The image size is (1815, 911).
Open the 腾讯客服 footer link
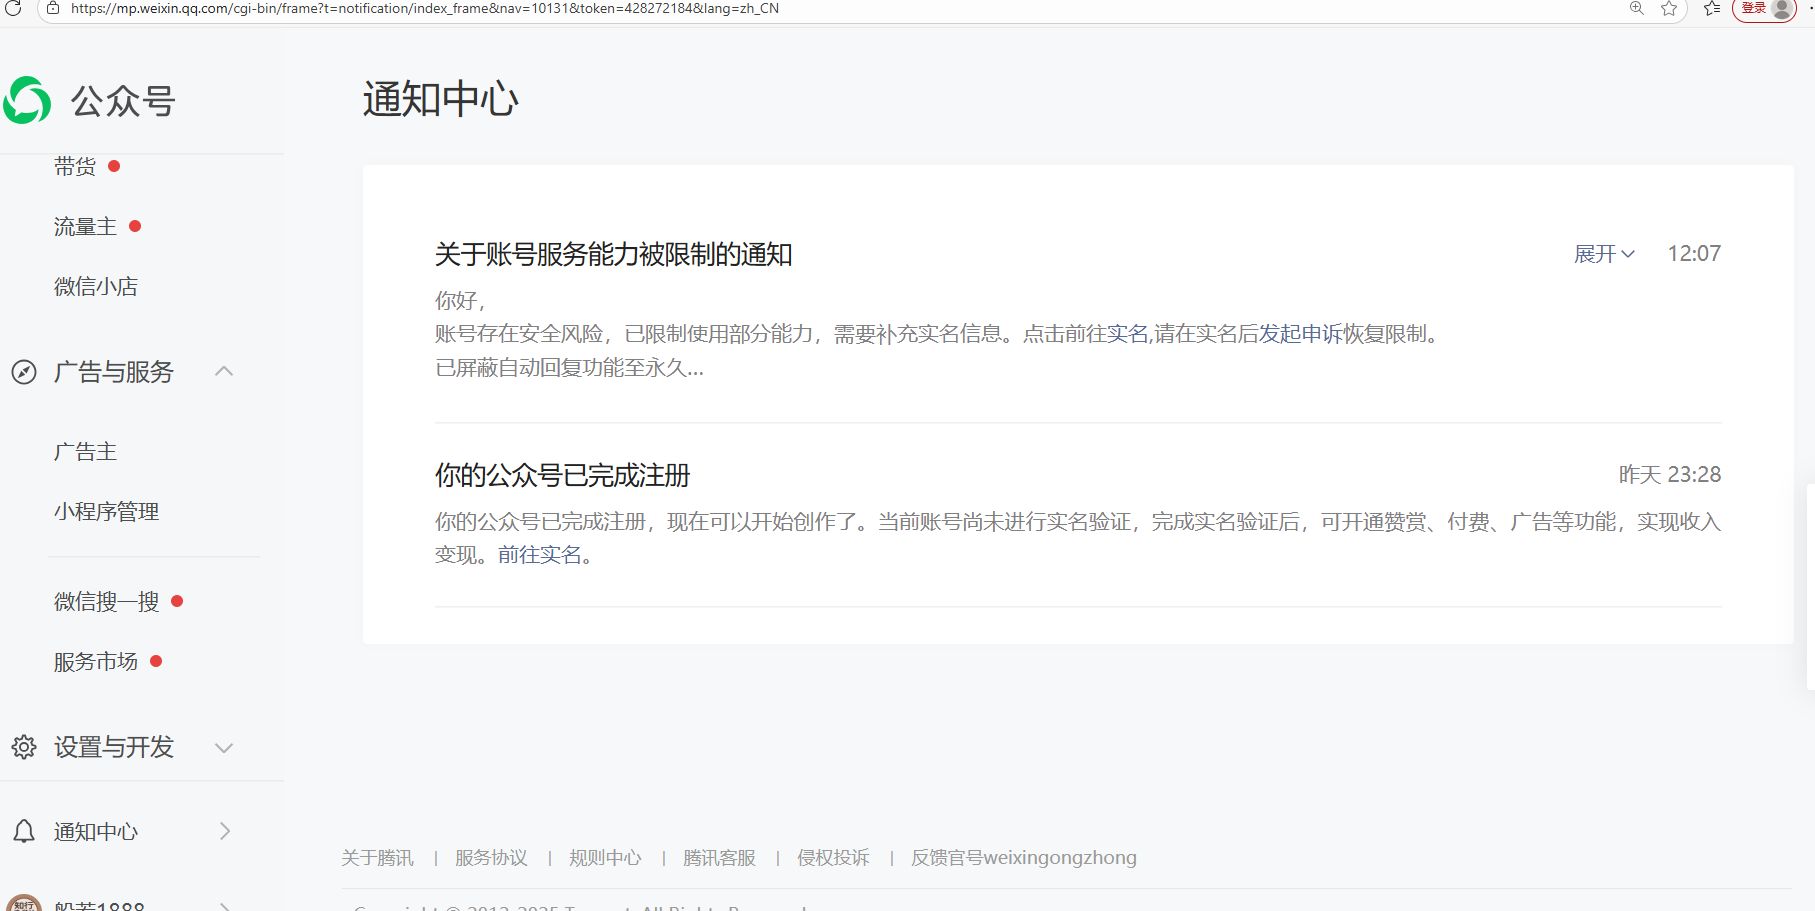tap(719, 858)
